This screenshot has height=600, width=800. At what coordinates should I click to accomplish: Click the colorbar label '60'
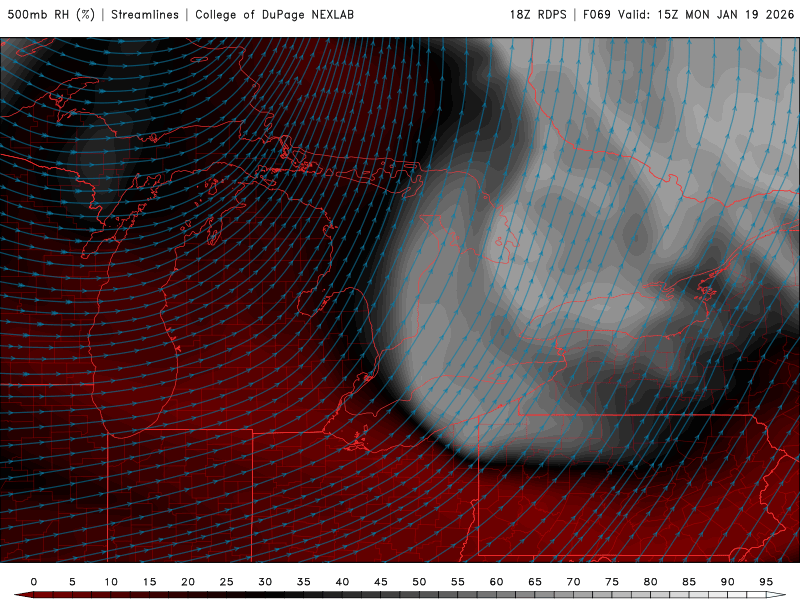496,582
